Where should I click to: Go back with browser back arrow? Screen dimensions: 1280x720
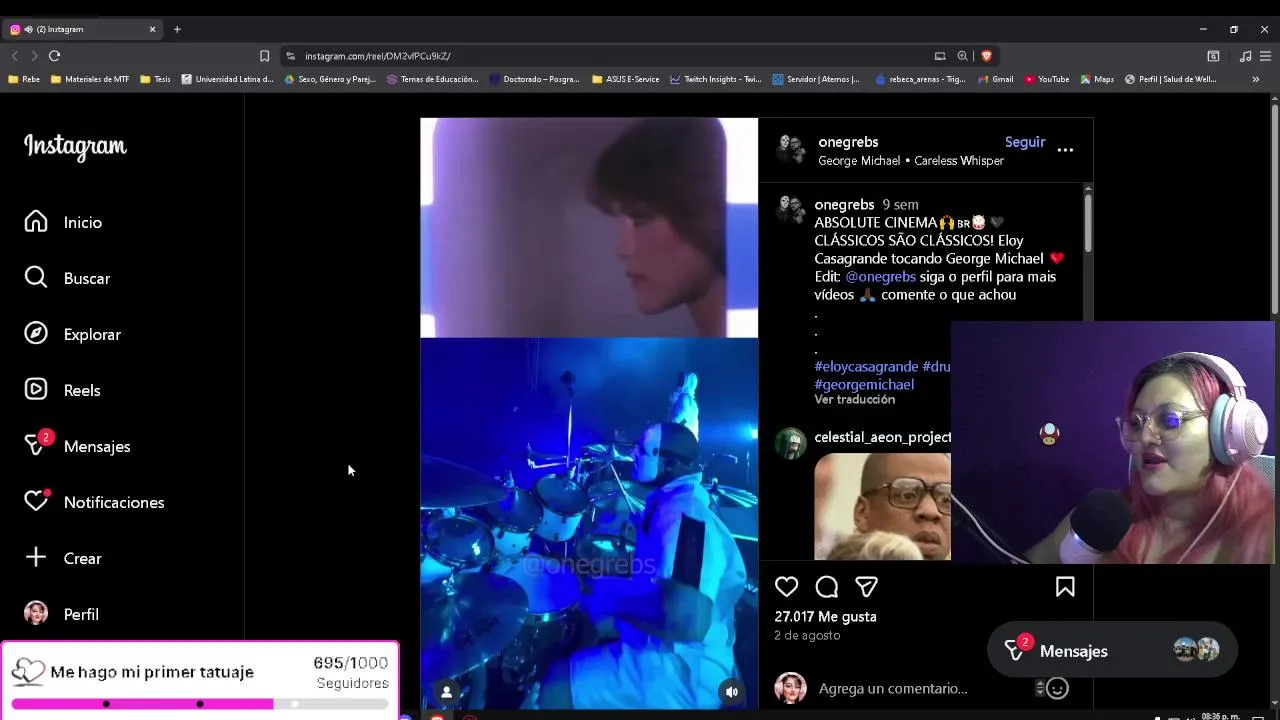(x=14, y=56)
